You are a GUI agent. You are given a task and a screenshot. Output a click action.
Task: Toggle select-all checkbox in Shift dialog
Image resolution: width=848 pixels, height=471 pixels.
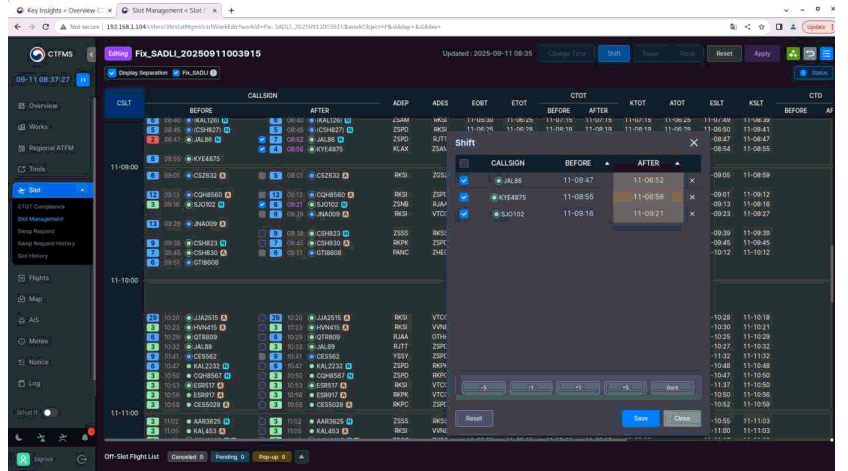click(x=464, y=163)
